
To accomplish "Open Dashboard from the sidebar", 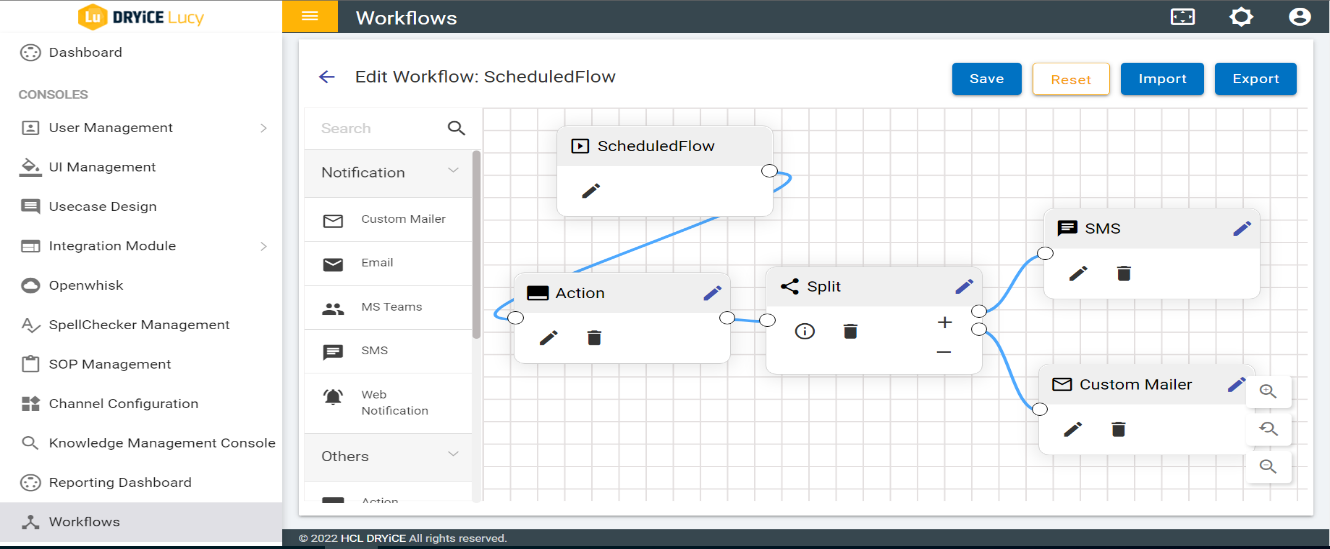I will click(x=141, y=52).
